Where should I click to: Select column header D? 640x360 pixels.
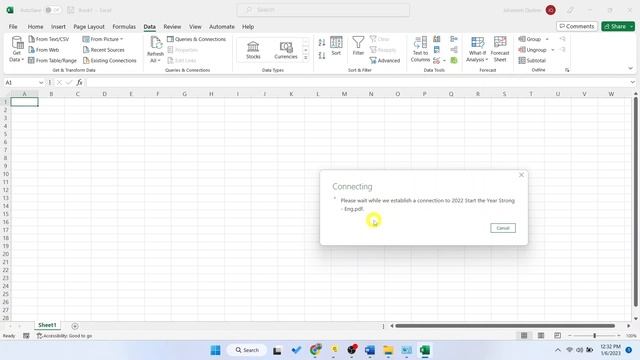click(x=104, y=94)
